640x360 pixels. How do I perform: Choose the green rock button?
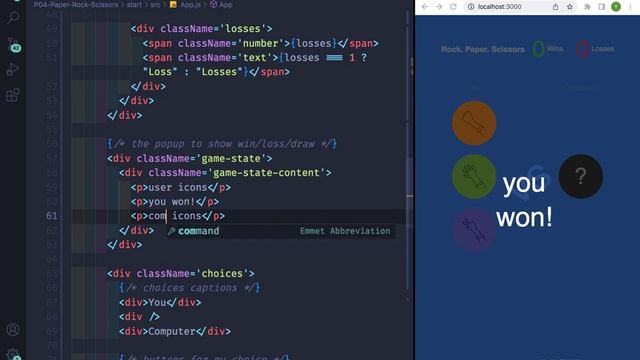474,176
